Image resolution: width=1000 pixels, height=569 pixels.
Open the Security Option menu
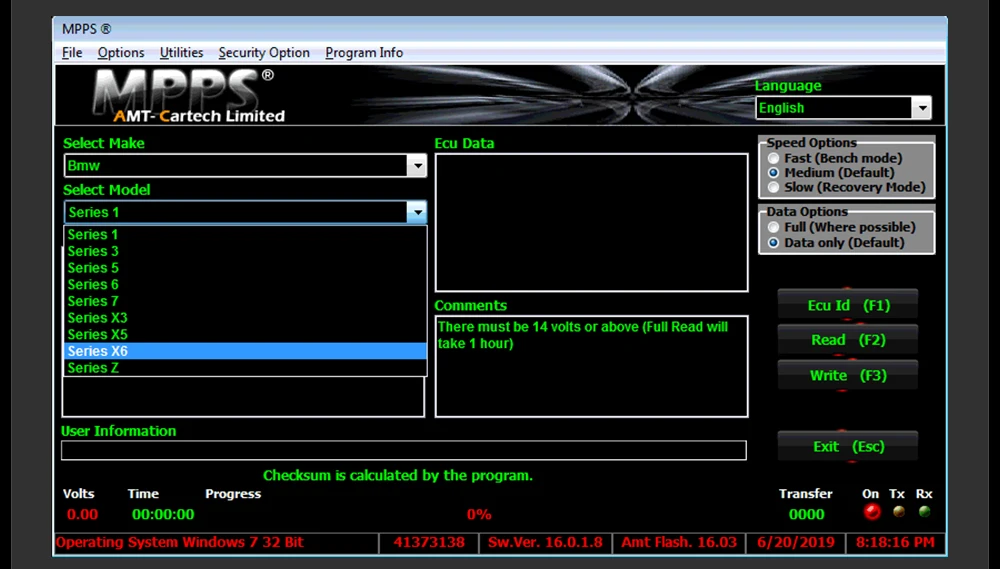264,52
